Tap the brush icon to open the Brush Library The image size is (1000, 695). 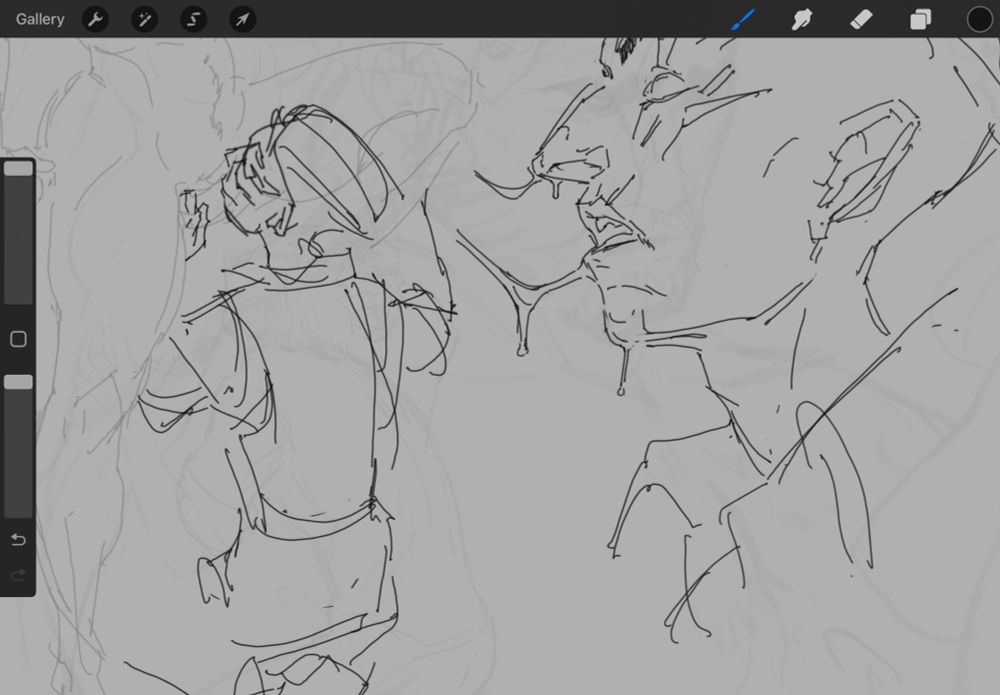coord(742,19)
